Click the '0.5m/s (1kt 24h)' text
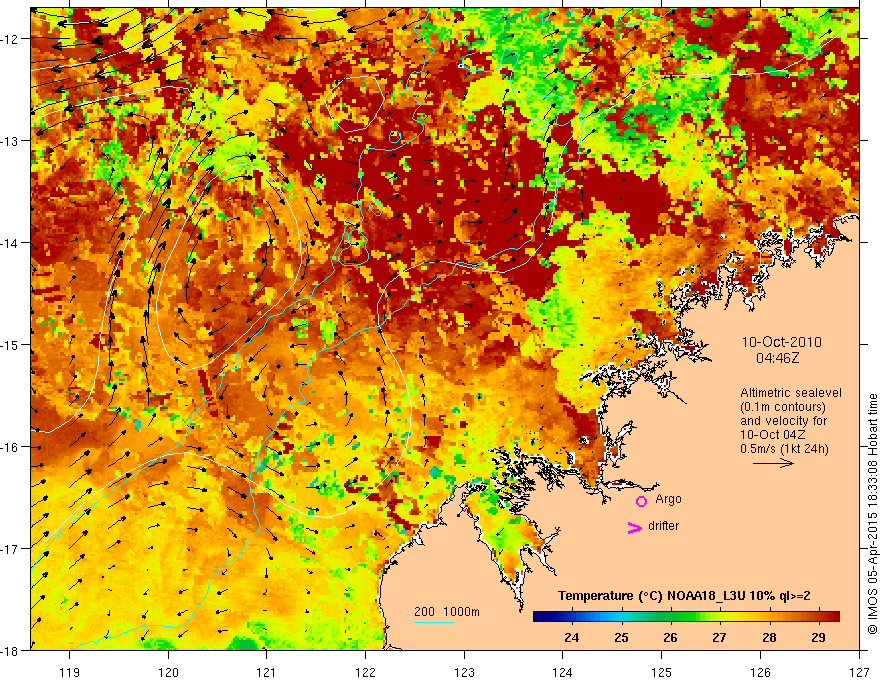 pos(784,449)
